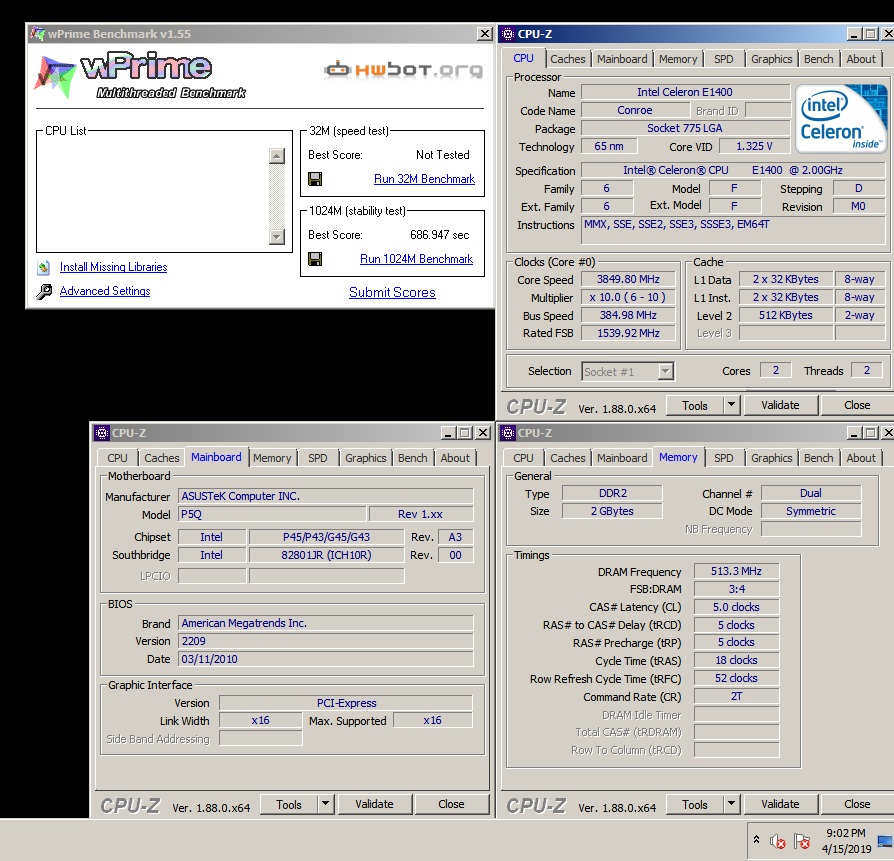Switch to Memory tab in top CPU-Z window
This screenshot has width=894, height=861.
point(678,59)
